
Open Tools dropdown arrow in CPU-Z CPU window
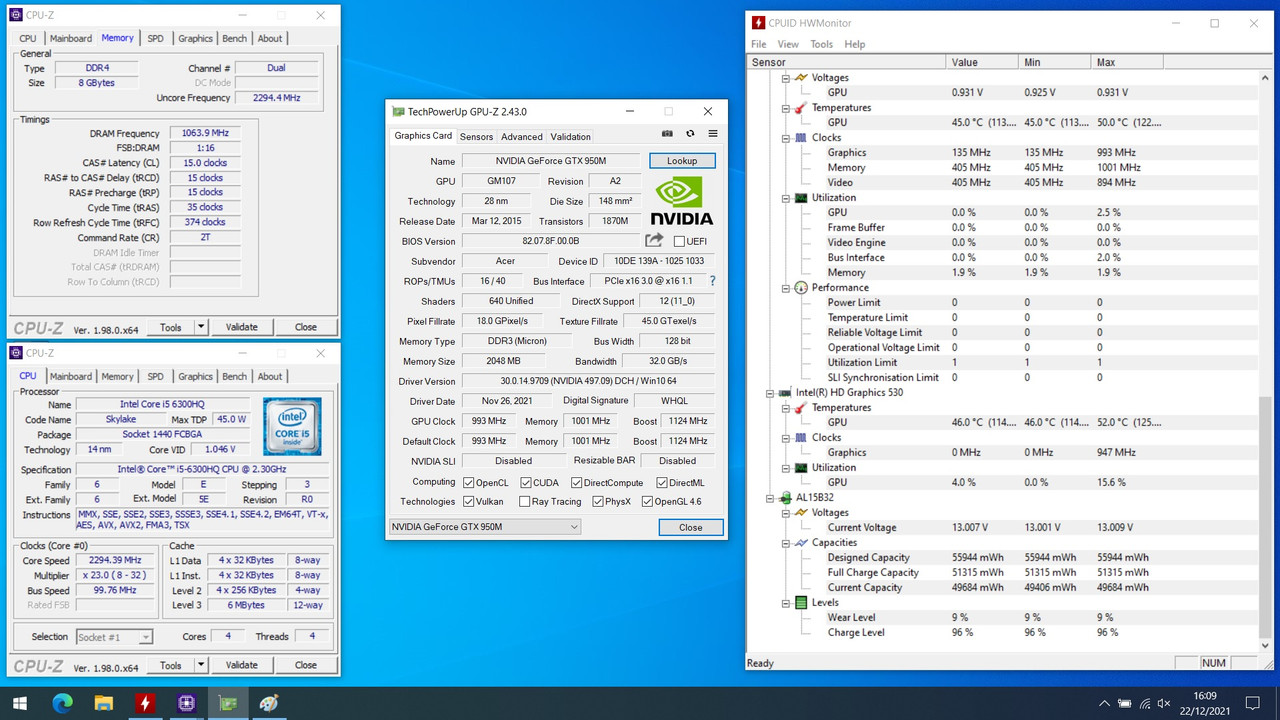pyautogui.click(x=200, y=665)
